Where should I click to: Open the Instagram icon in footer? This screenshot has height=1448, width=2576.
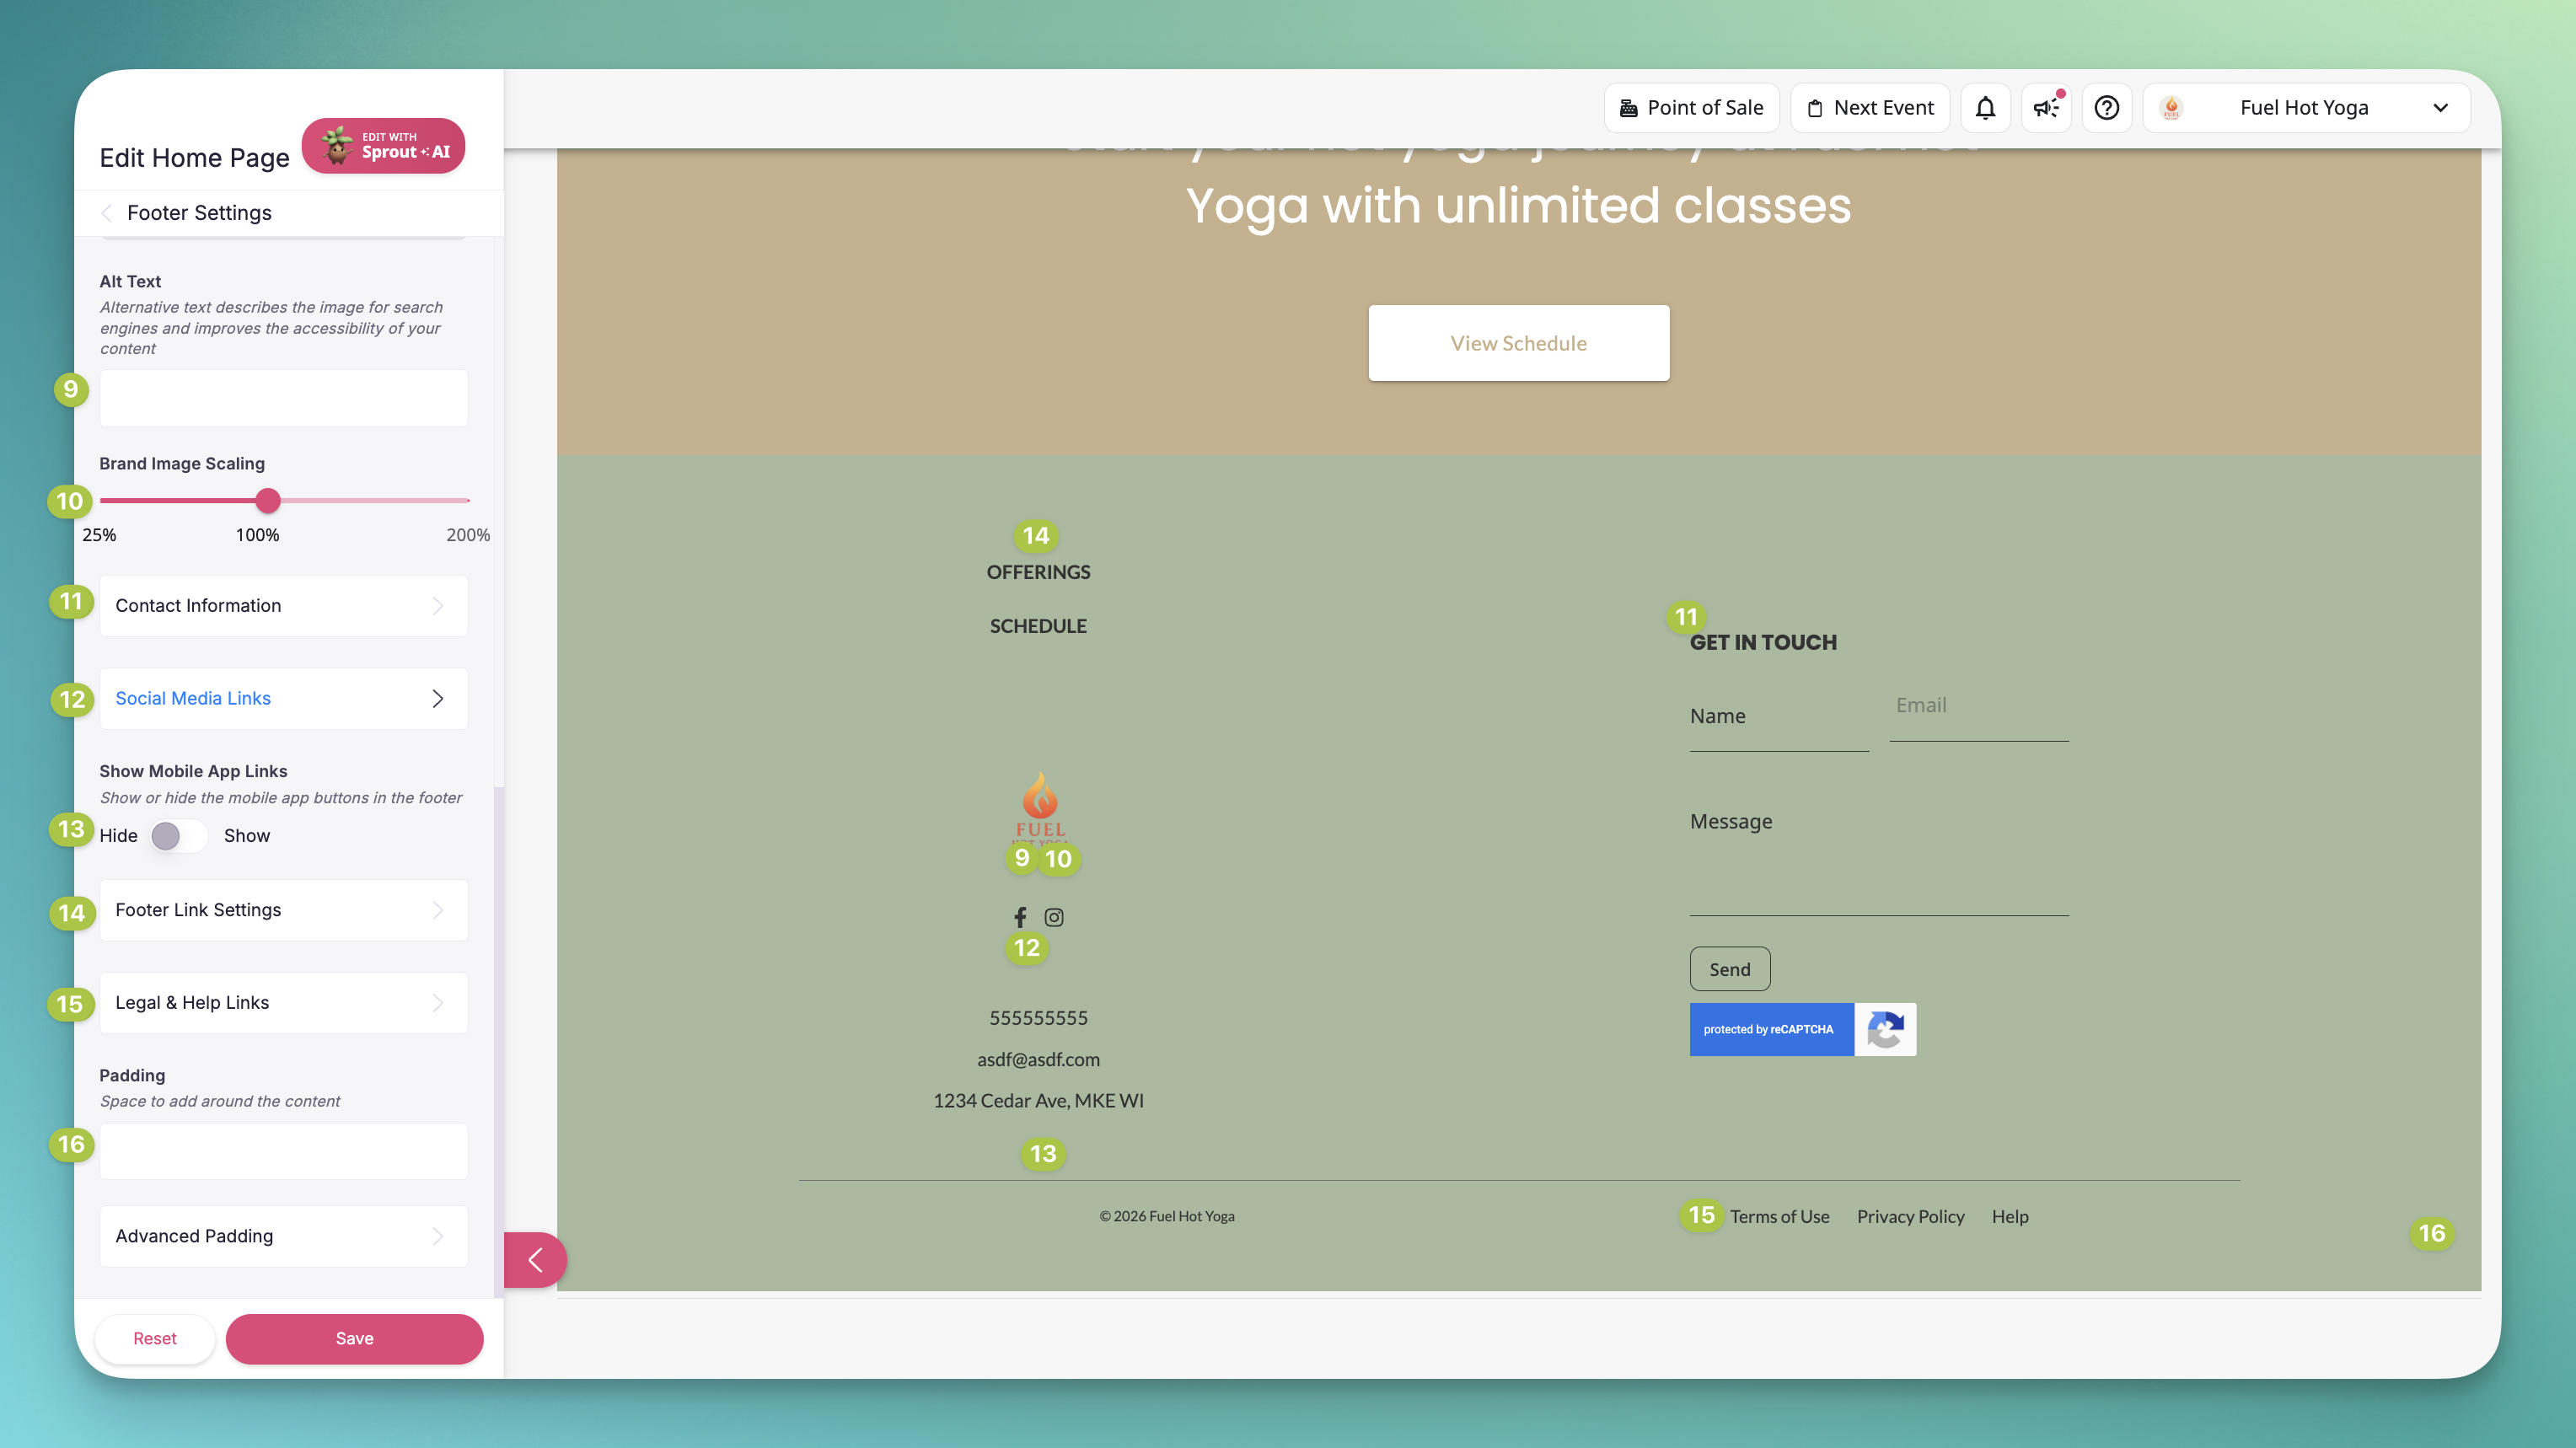tap(1054, 917)
